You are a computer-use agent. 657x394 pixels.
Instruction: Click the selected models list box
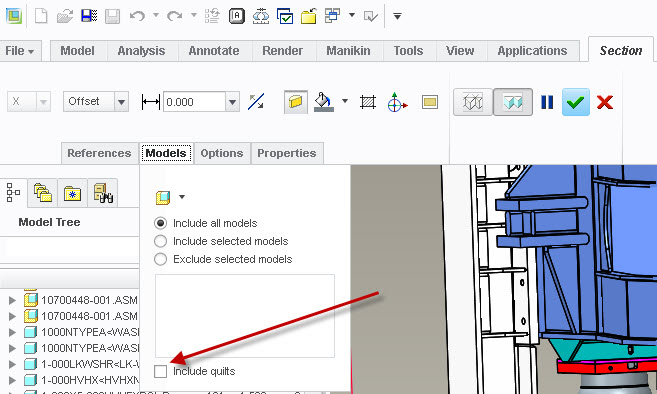pos(245,316)
